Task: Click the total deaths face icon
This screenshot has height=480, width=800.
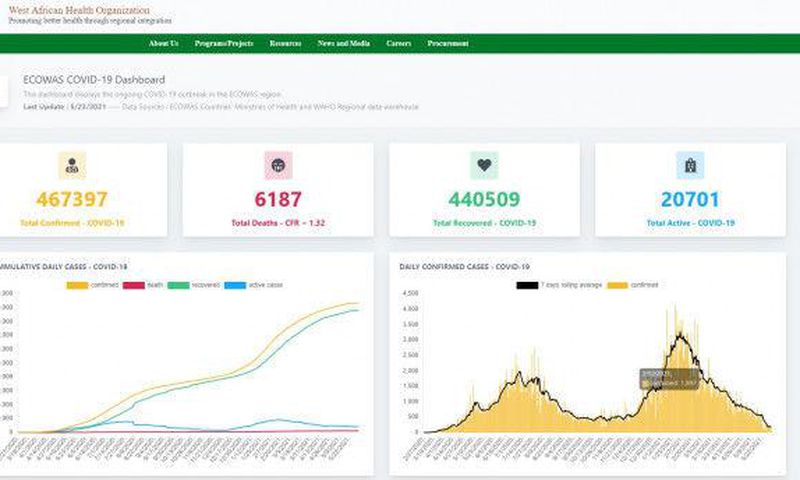Action: [278, 165]
